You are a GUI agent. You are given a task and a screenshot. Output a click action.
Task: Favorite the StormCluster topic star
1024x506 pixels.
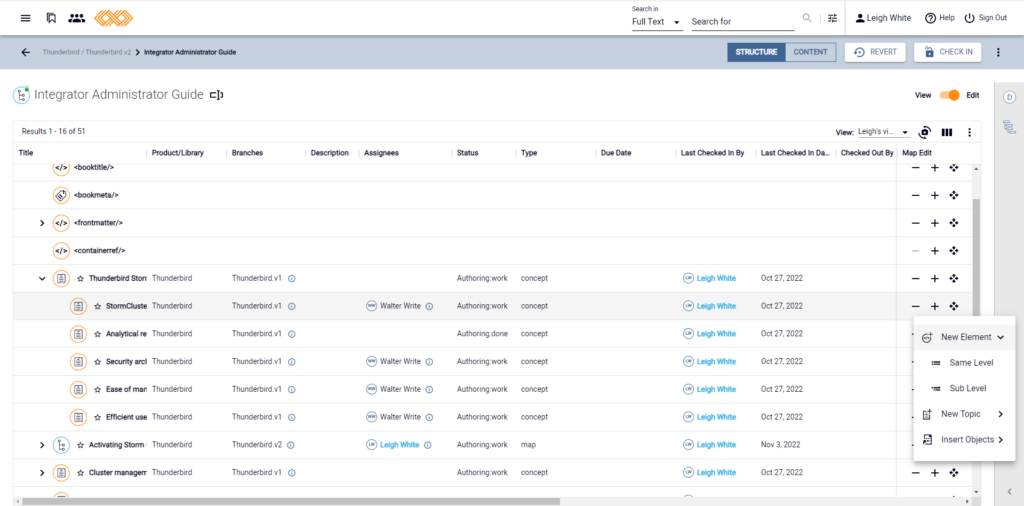[x=97, y=306]
